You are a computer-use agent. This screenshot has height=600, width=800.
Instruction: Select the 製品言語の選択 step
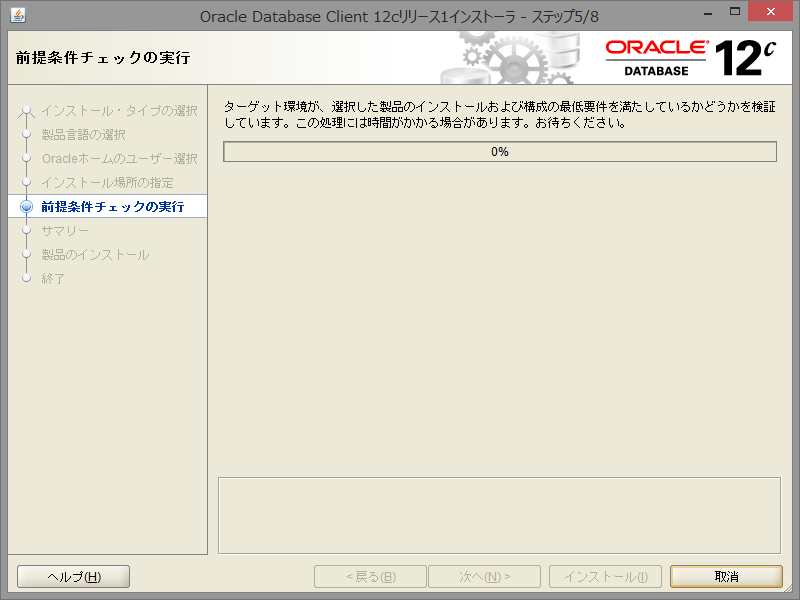coord(83,135)
